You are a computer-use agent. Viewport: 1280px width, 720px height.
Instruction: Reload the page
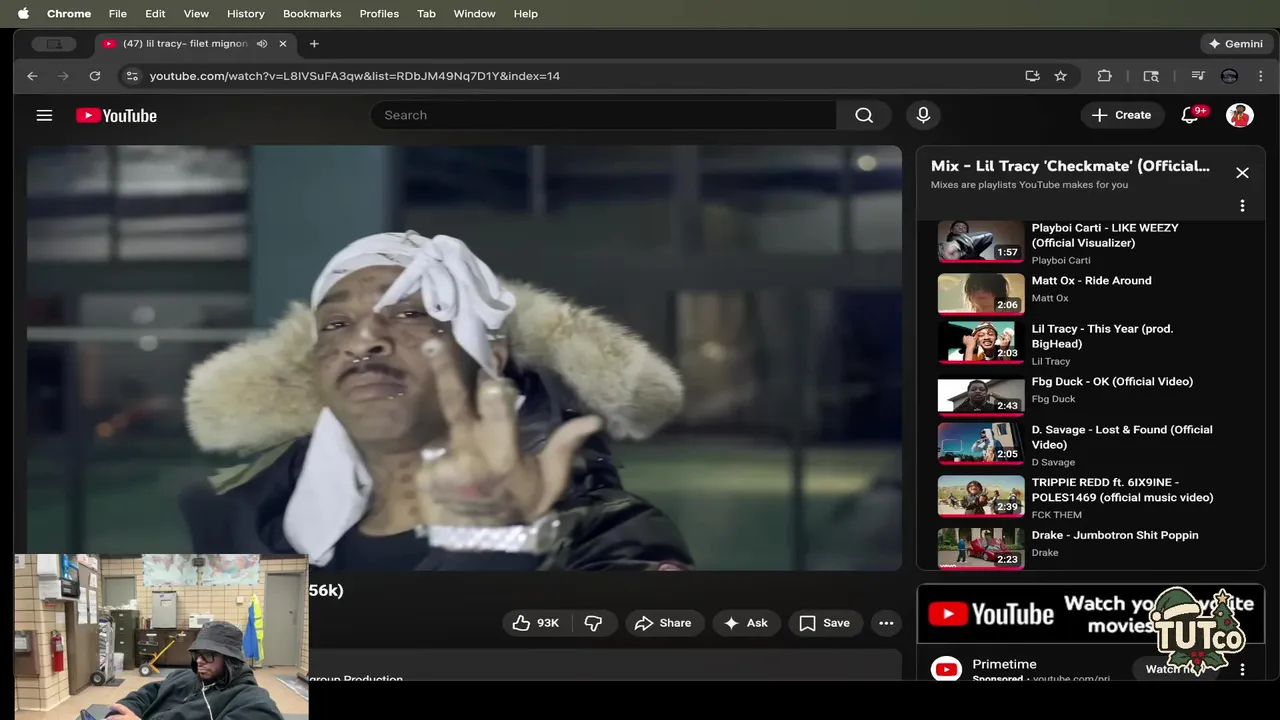pos(95,76)
